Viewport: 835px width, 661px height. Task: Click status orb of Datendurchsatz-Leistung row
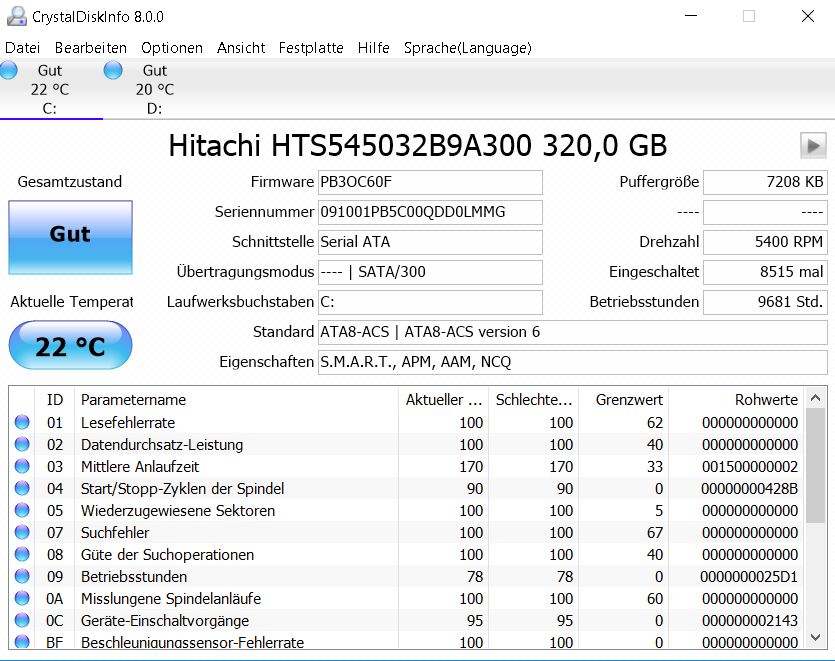[22, 444]
